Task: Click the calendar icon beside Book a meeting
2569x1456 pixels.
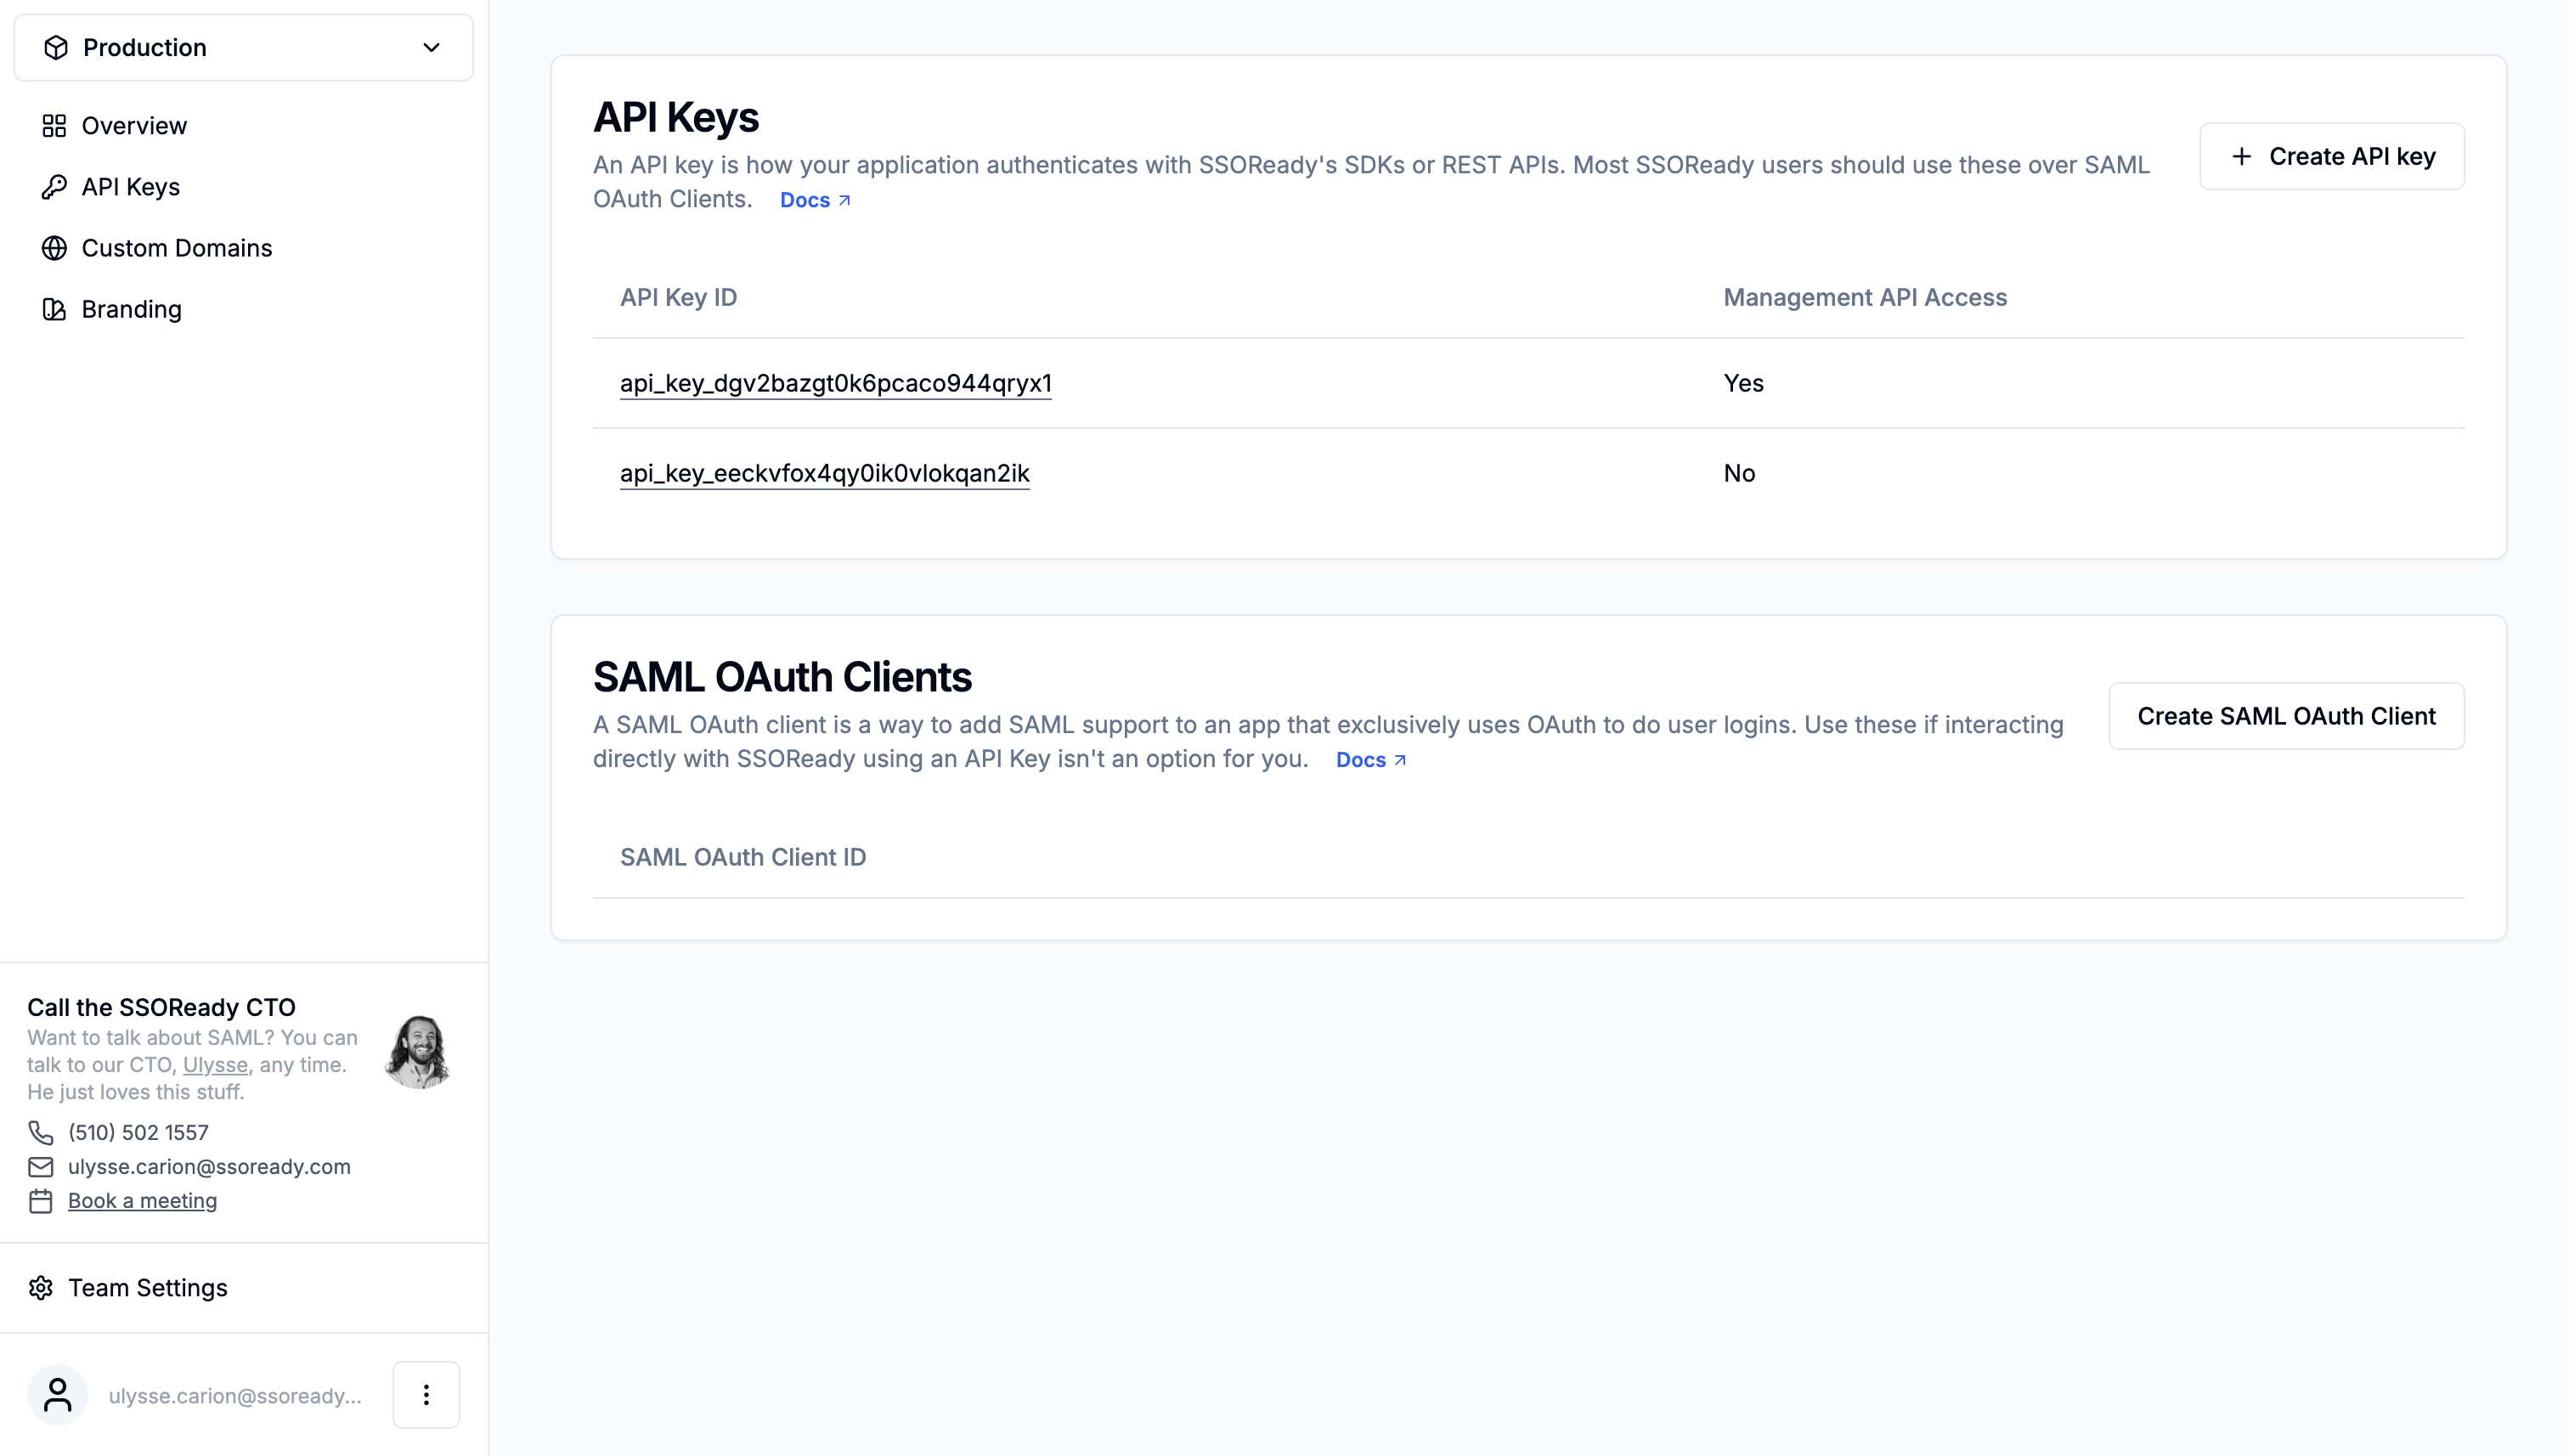Action: [x=41, y=1201]
